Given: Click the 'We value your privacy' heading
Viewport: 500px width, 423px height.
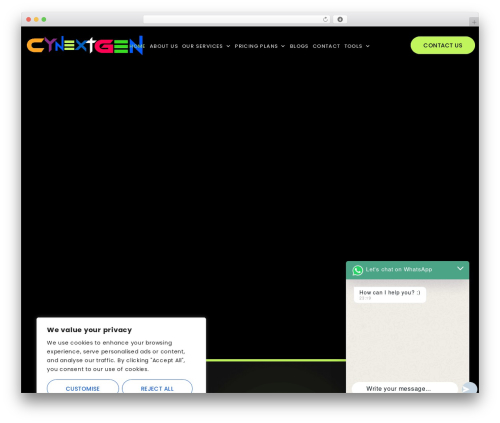Looking at the screenshot, I should 89,330.
